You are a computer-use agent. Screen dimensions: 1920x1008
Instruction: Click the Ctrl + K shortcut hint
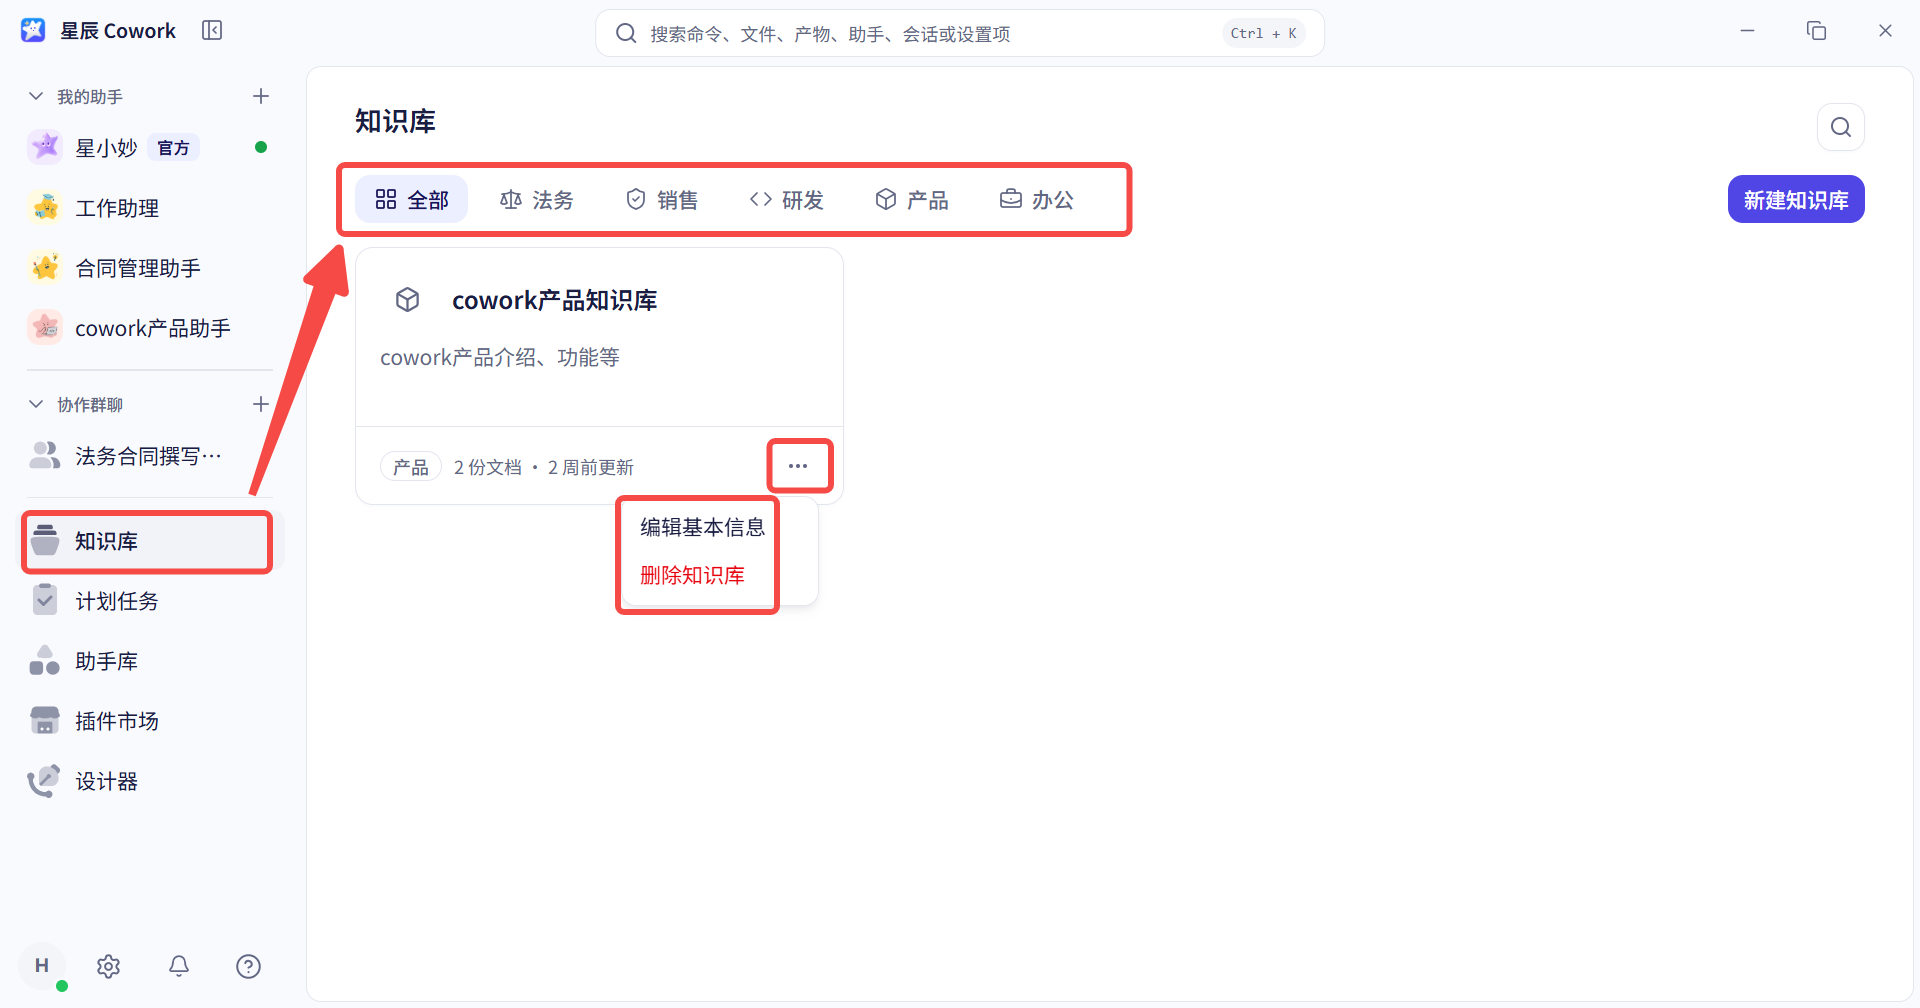click(1264, 33)
